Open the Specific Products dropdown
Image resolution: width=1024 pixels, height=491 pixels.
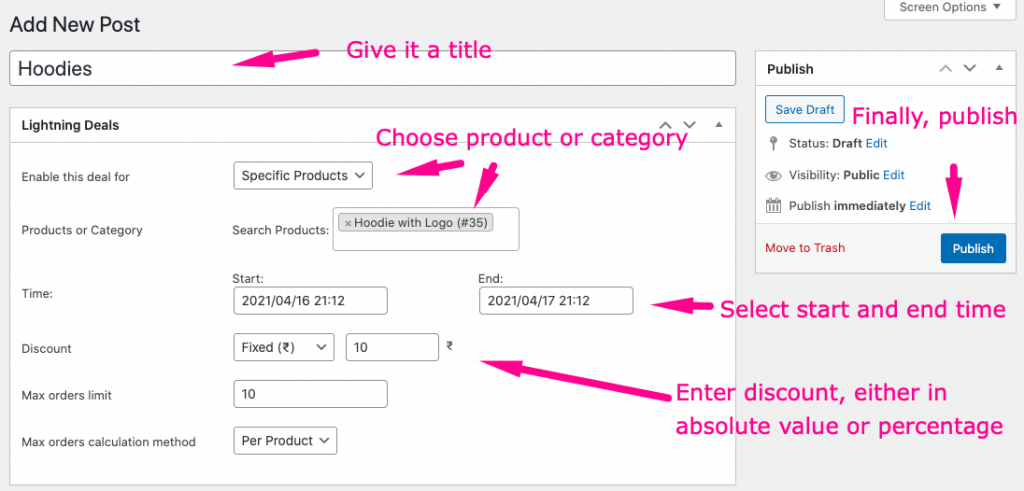point(302,175)
